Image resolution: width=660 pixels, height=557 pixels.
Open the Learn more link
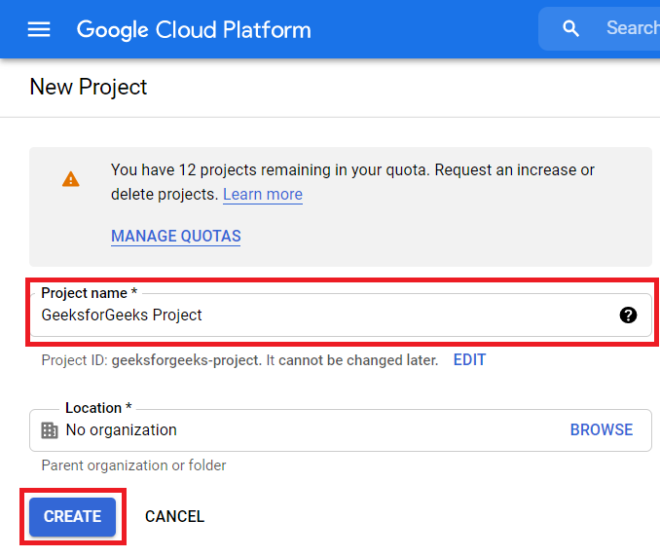point(262,194)
